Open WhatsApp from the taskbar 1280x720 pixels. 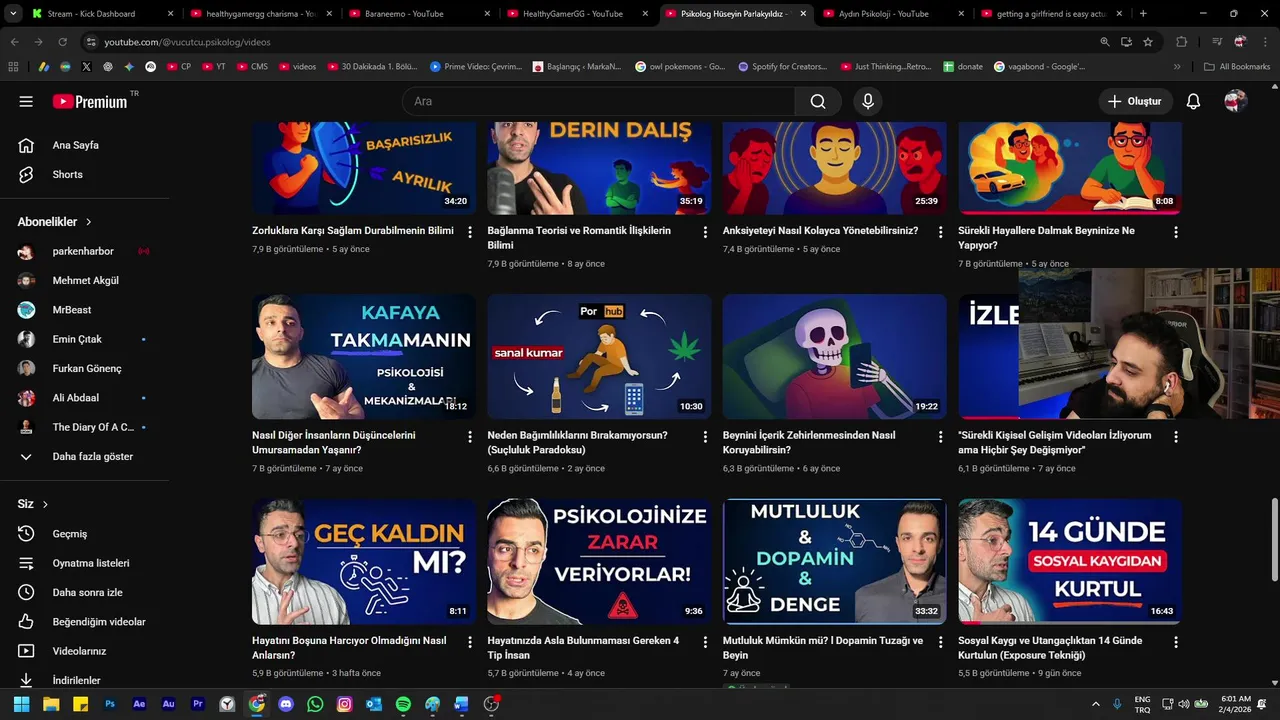315,704
